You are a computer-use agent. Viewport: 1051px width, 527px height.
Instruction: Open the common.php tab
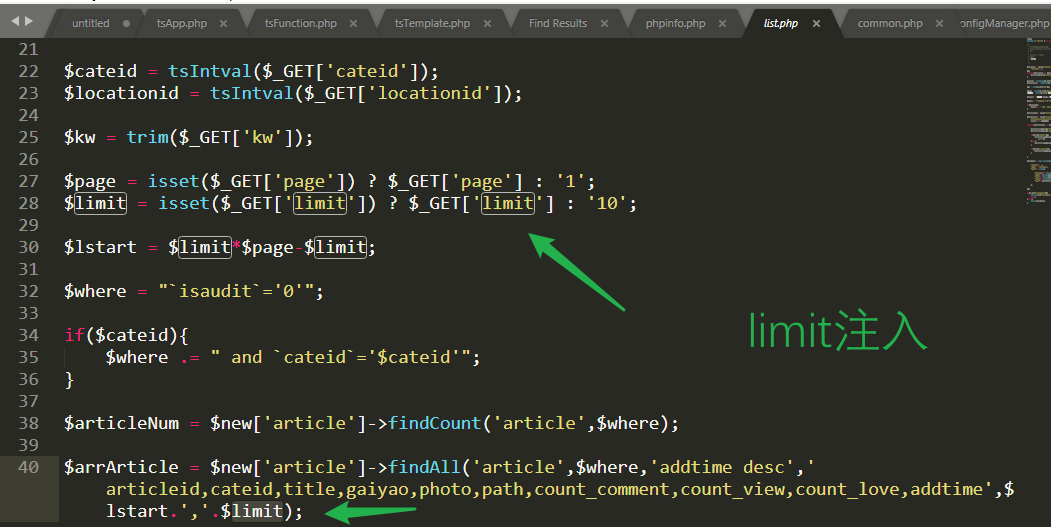[890, 23]
